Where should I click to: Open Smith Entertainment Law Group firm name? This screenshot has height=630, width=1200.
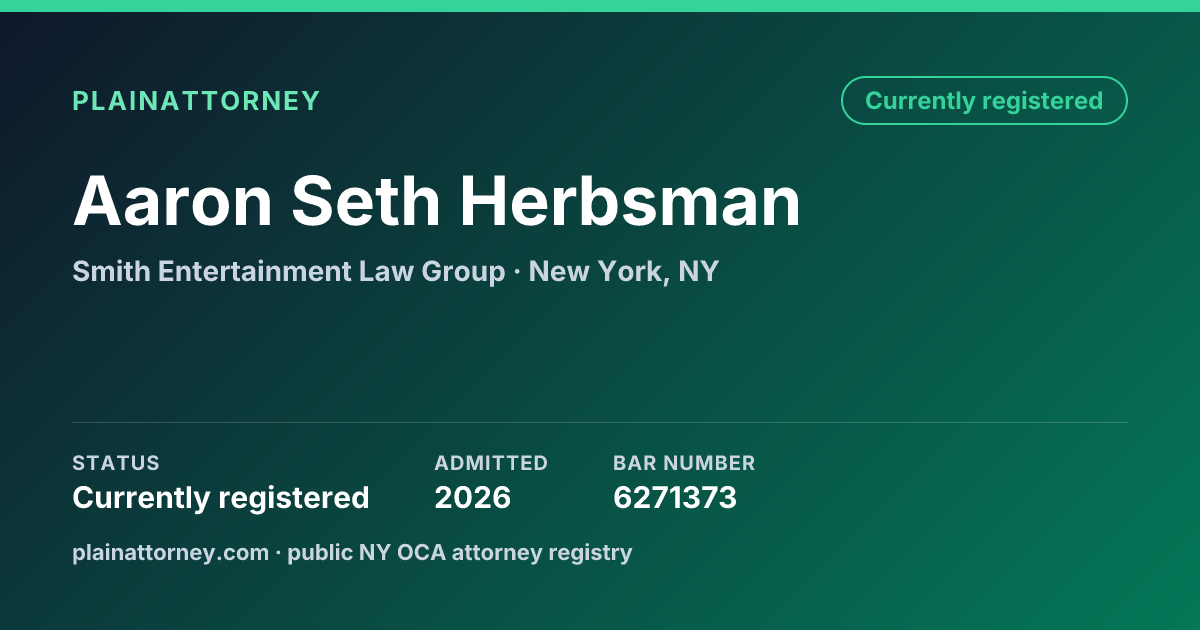(x=289, y=271)
